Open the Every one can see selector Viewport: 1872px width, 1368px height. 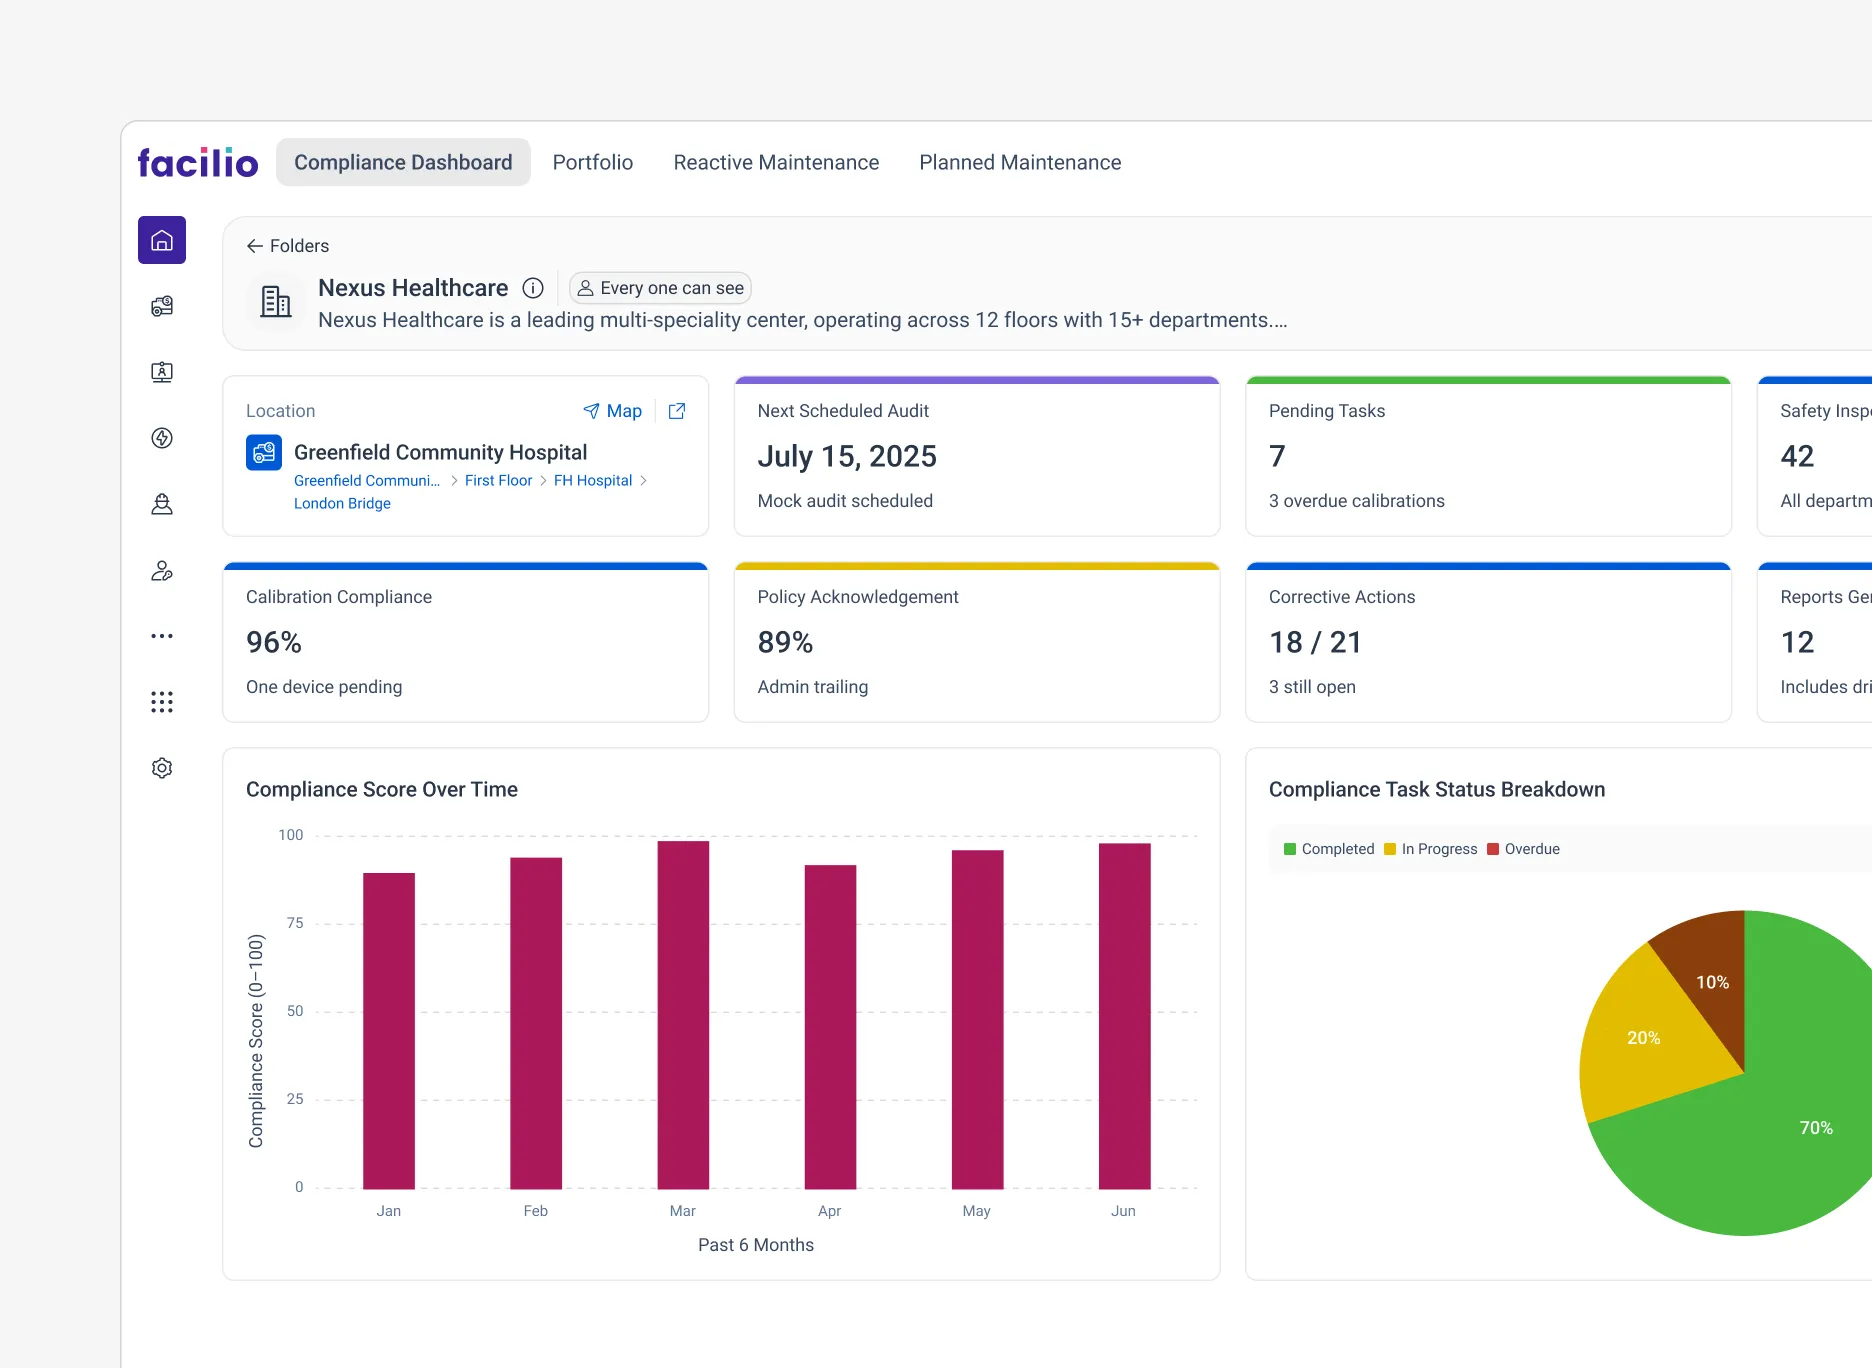click(x=660, y=288)
